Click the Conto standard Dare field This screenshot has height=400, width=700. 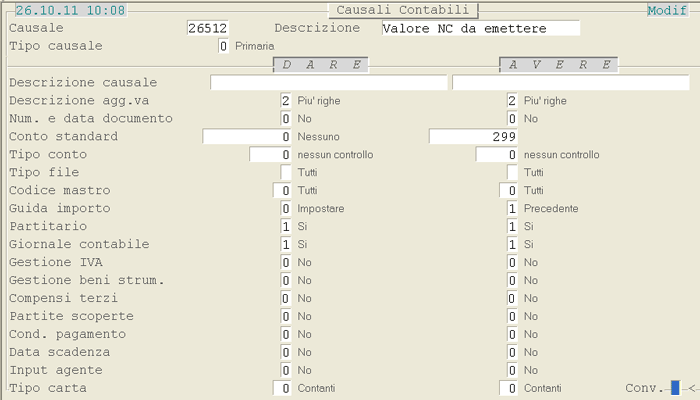247,137
